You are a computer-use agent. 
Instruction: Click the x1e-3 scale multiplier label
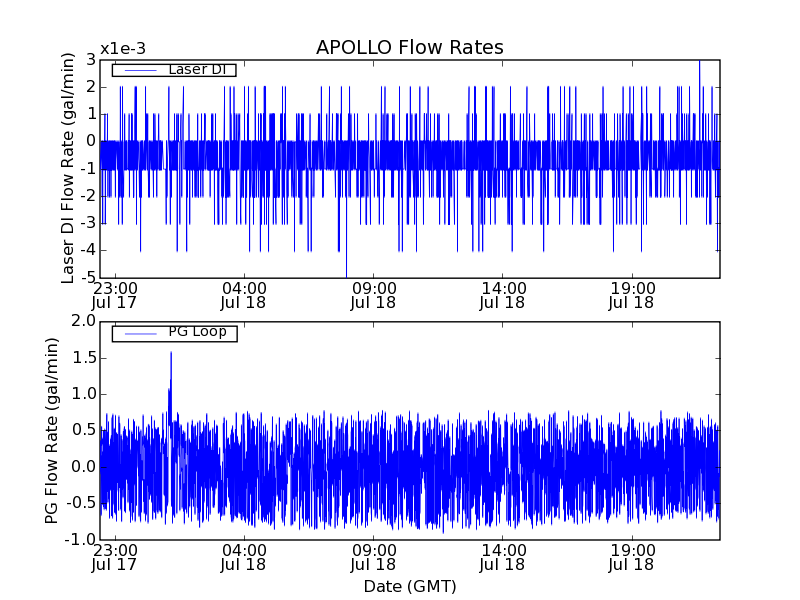pyautogui.click(x=122, y=49)
